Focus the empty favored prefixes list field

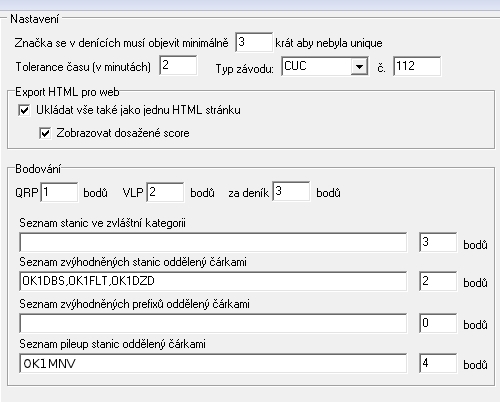click(213, 323)
